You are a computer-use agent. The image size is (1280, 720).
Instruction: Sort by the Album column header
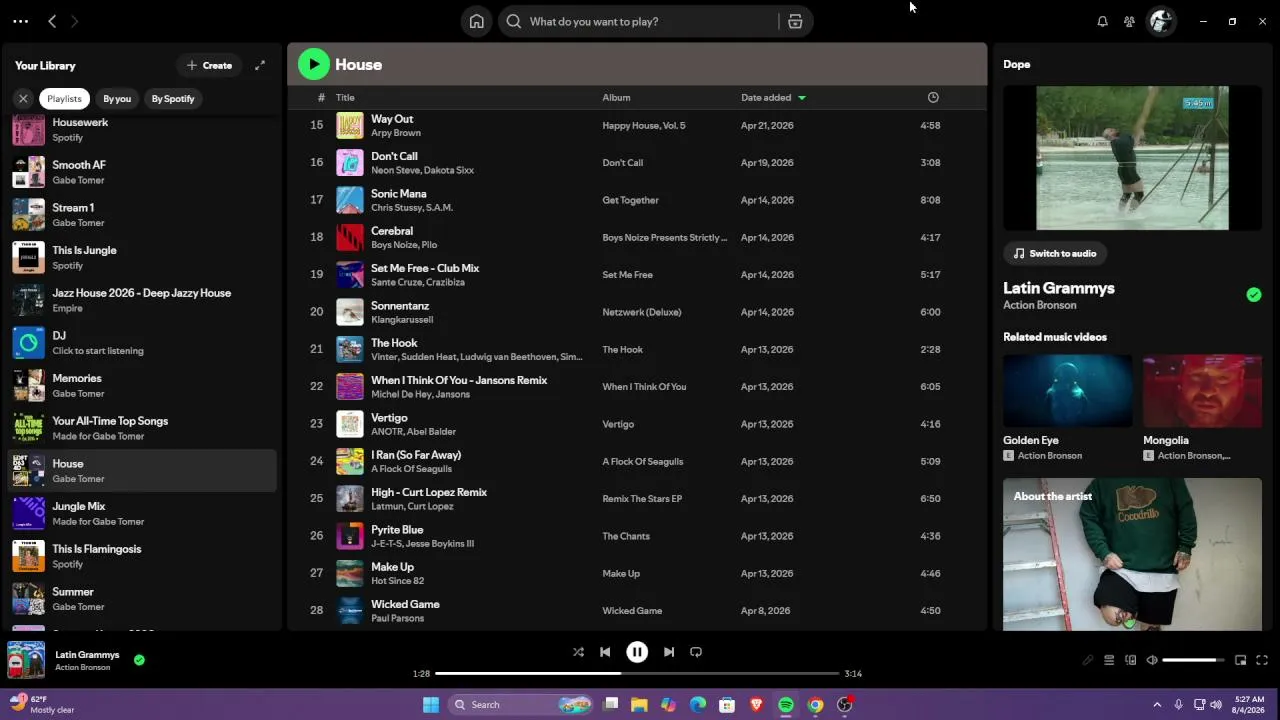coord(616,97)
